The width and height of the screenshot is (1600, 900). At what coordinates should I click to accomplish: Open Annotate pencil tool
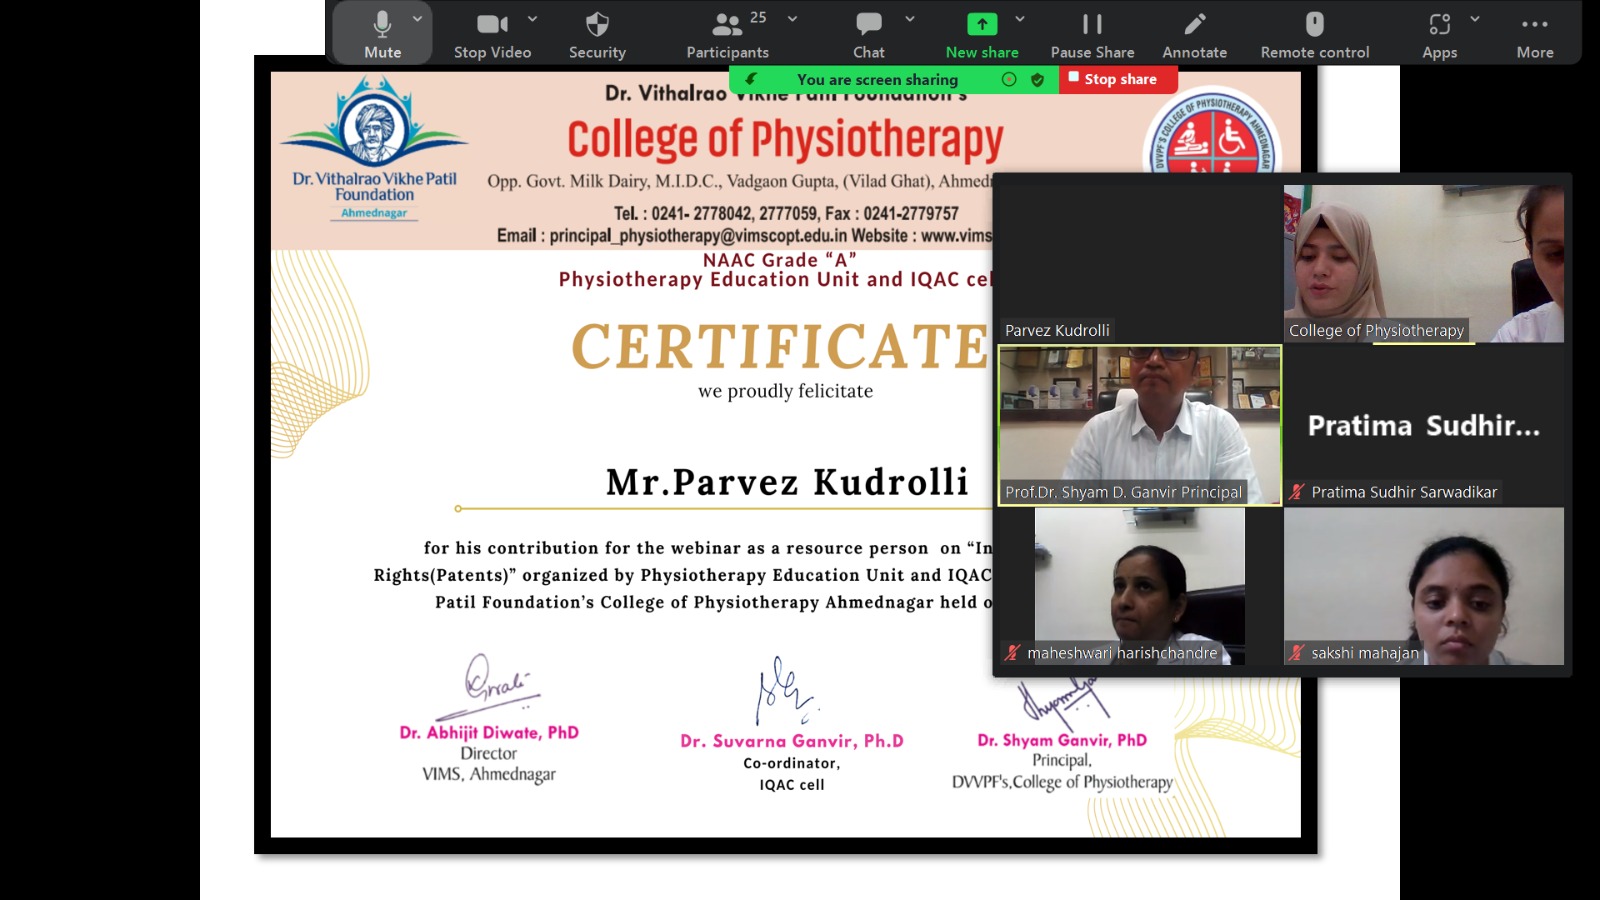[1194, 34]
